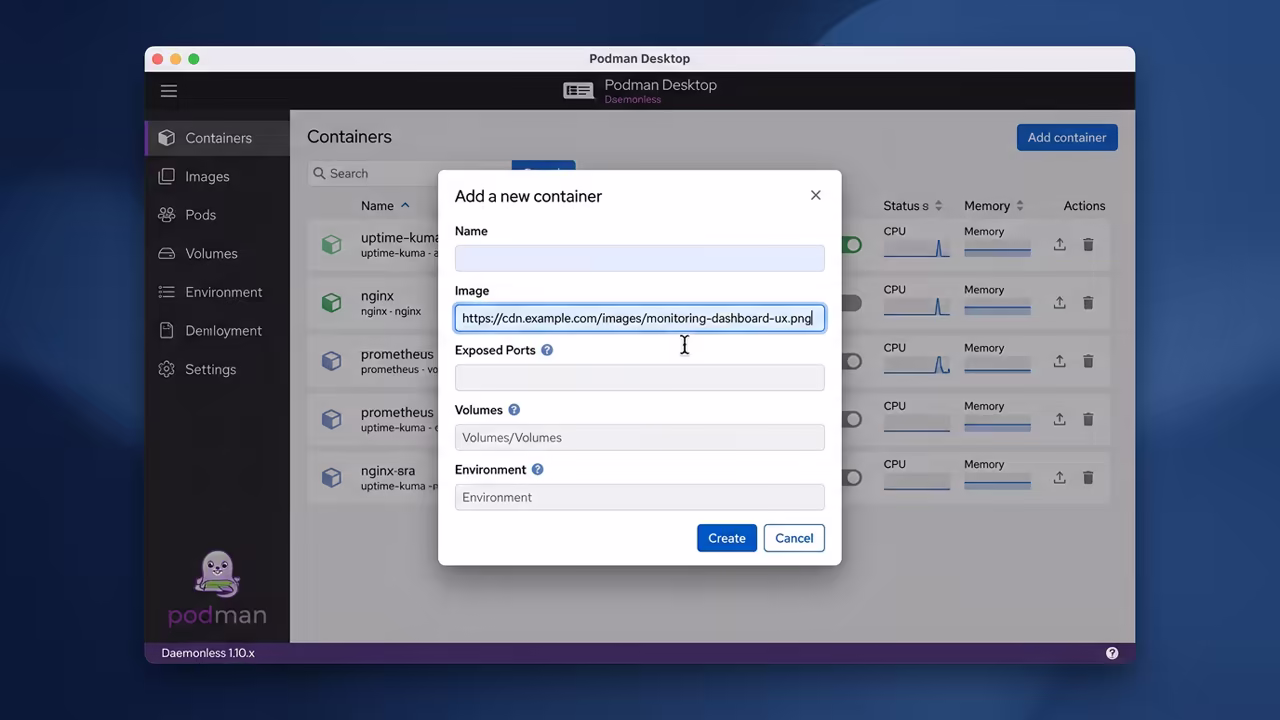Open the Pods section in sidebar

click(x=218, y=215)
